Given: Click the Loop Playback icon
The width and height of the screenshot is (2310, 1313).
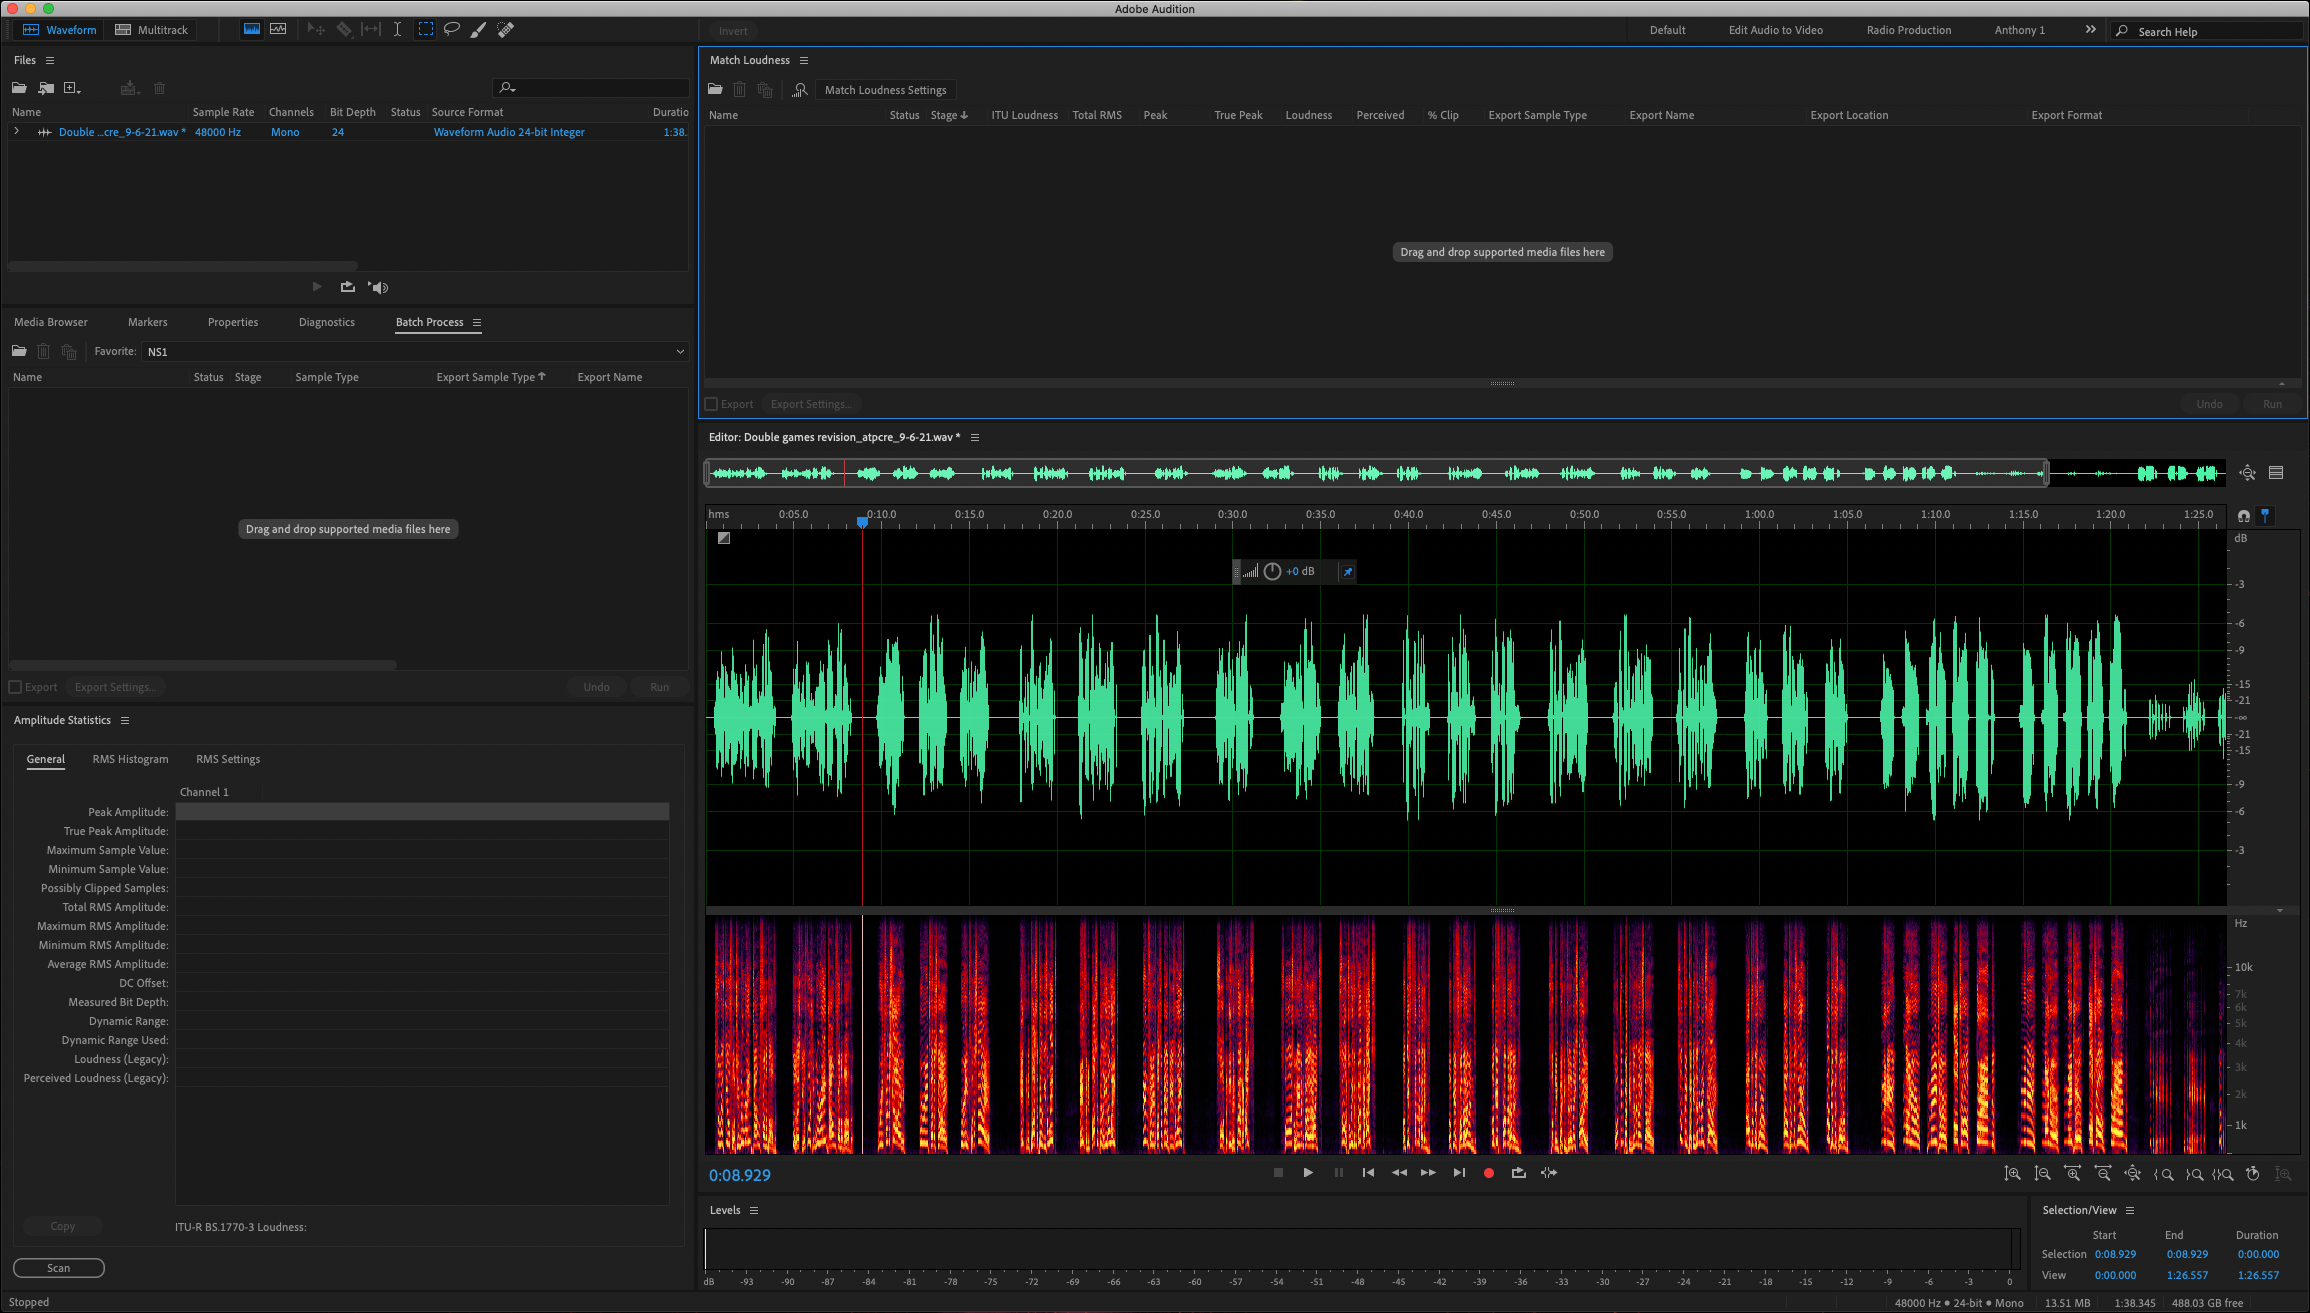Looking at the screenshot, I should coord(1518,1173).
